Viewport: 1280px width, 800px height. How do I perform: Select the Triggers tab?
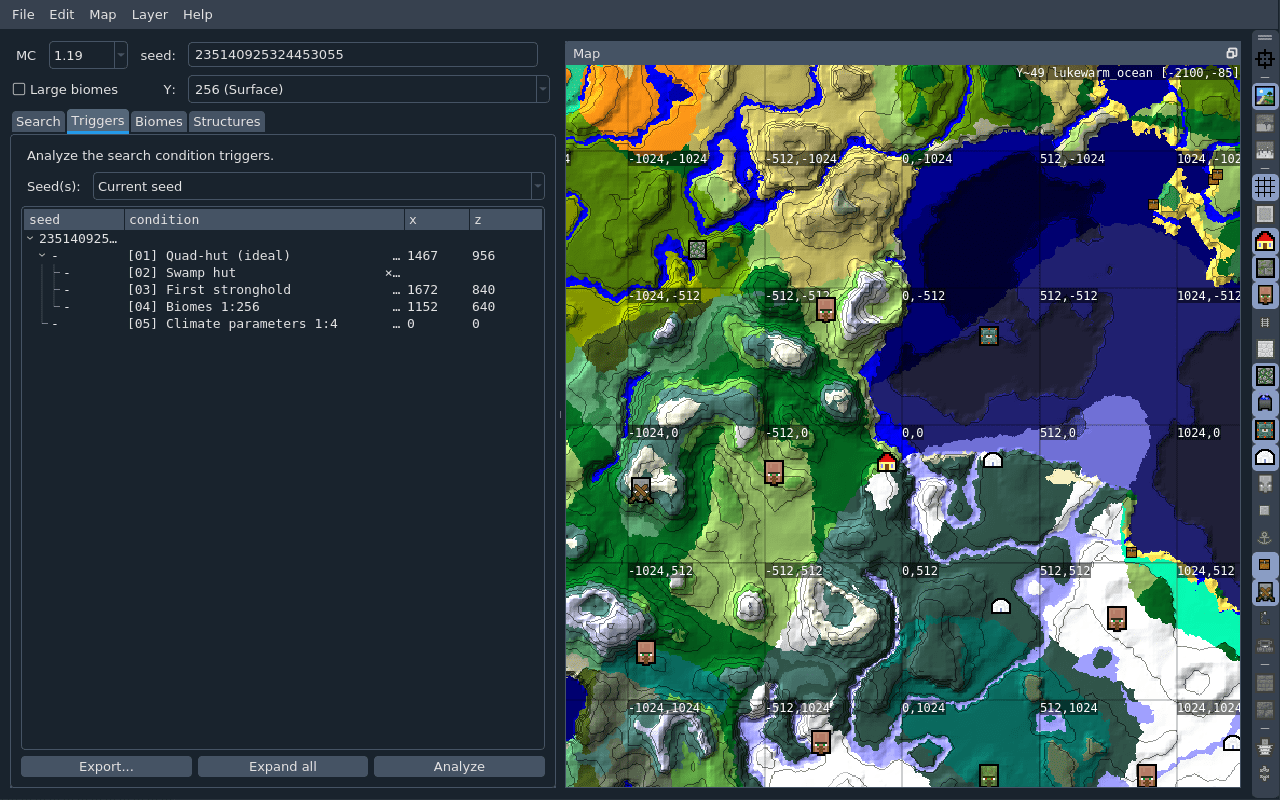pyautogui.click(x=98, y=120)
